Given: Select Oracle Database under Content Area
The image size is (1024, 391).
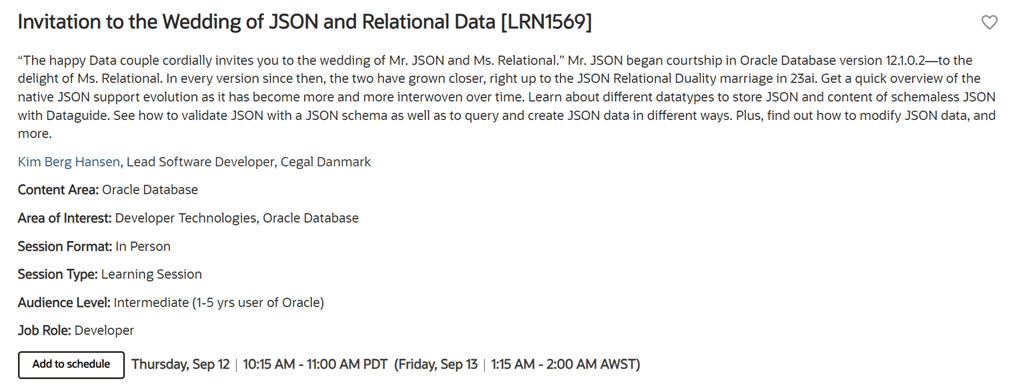Looking at the screenshot, I should [150, 190].
